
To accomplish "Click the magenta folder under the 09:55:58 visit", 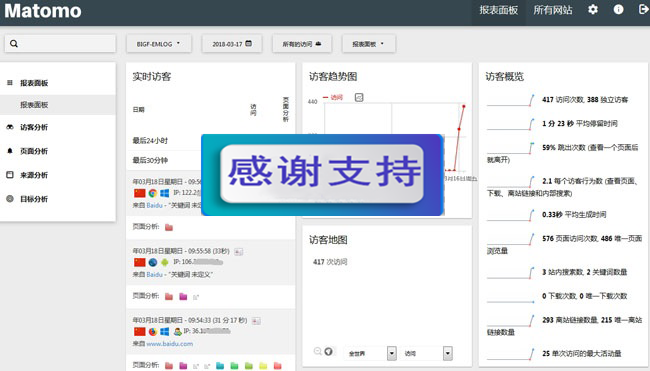I will click(183, 296).
